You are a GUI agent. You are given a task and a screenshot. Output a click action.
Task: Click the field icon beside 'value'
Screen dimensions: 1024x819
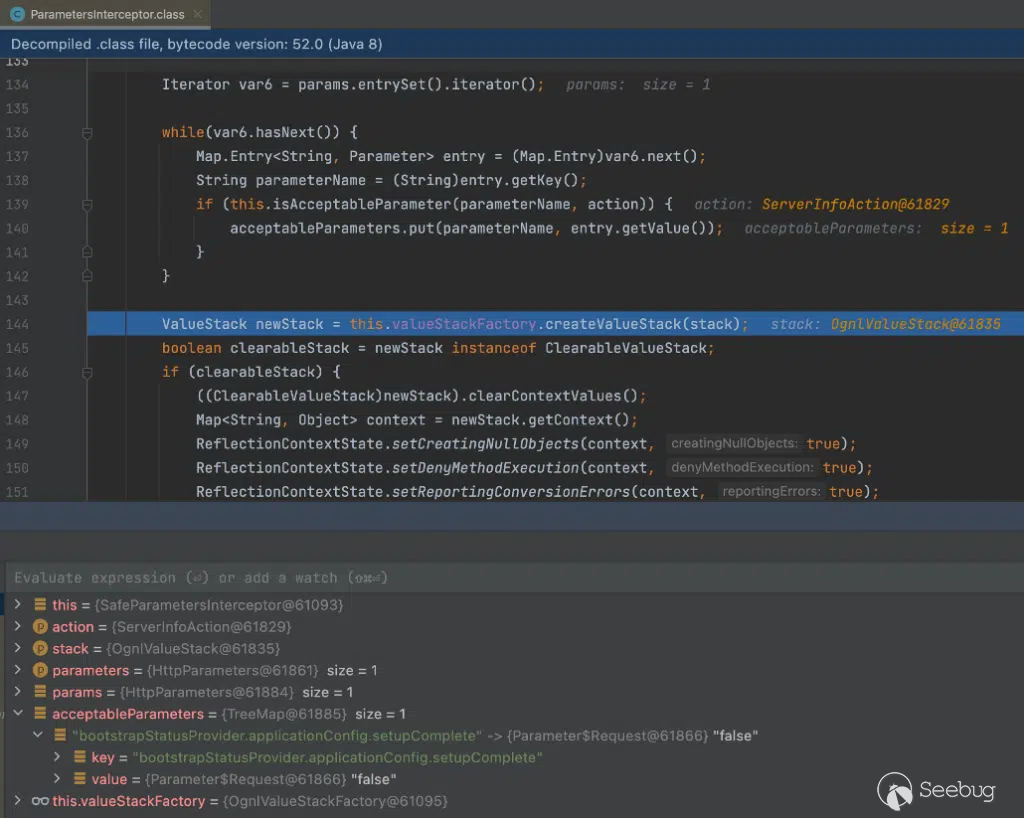tap(80, 779)
